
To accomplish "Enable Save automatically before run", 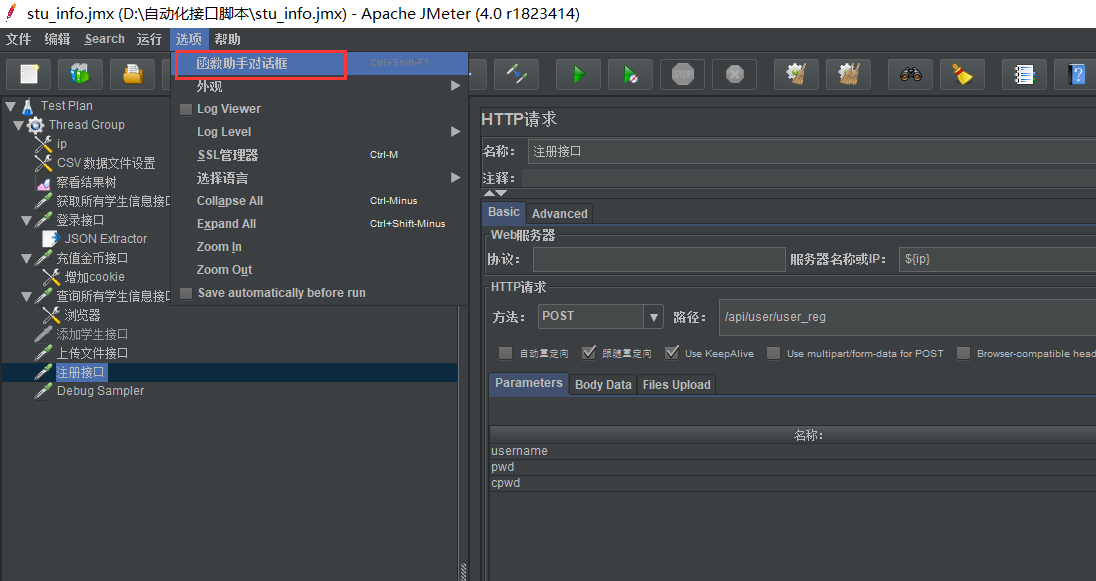I will (186, 293).
